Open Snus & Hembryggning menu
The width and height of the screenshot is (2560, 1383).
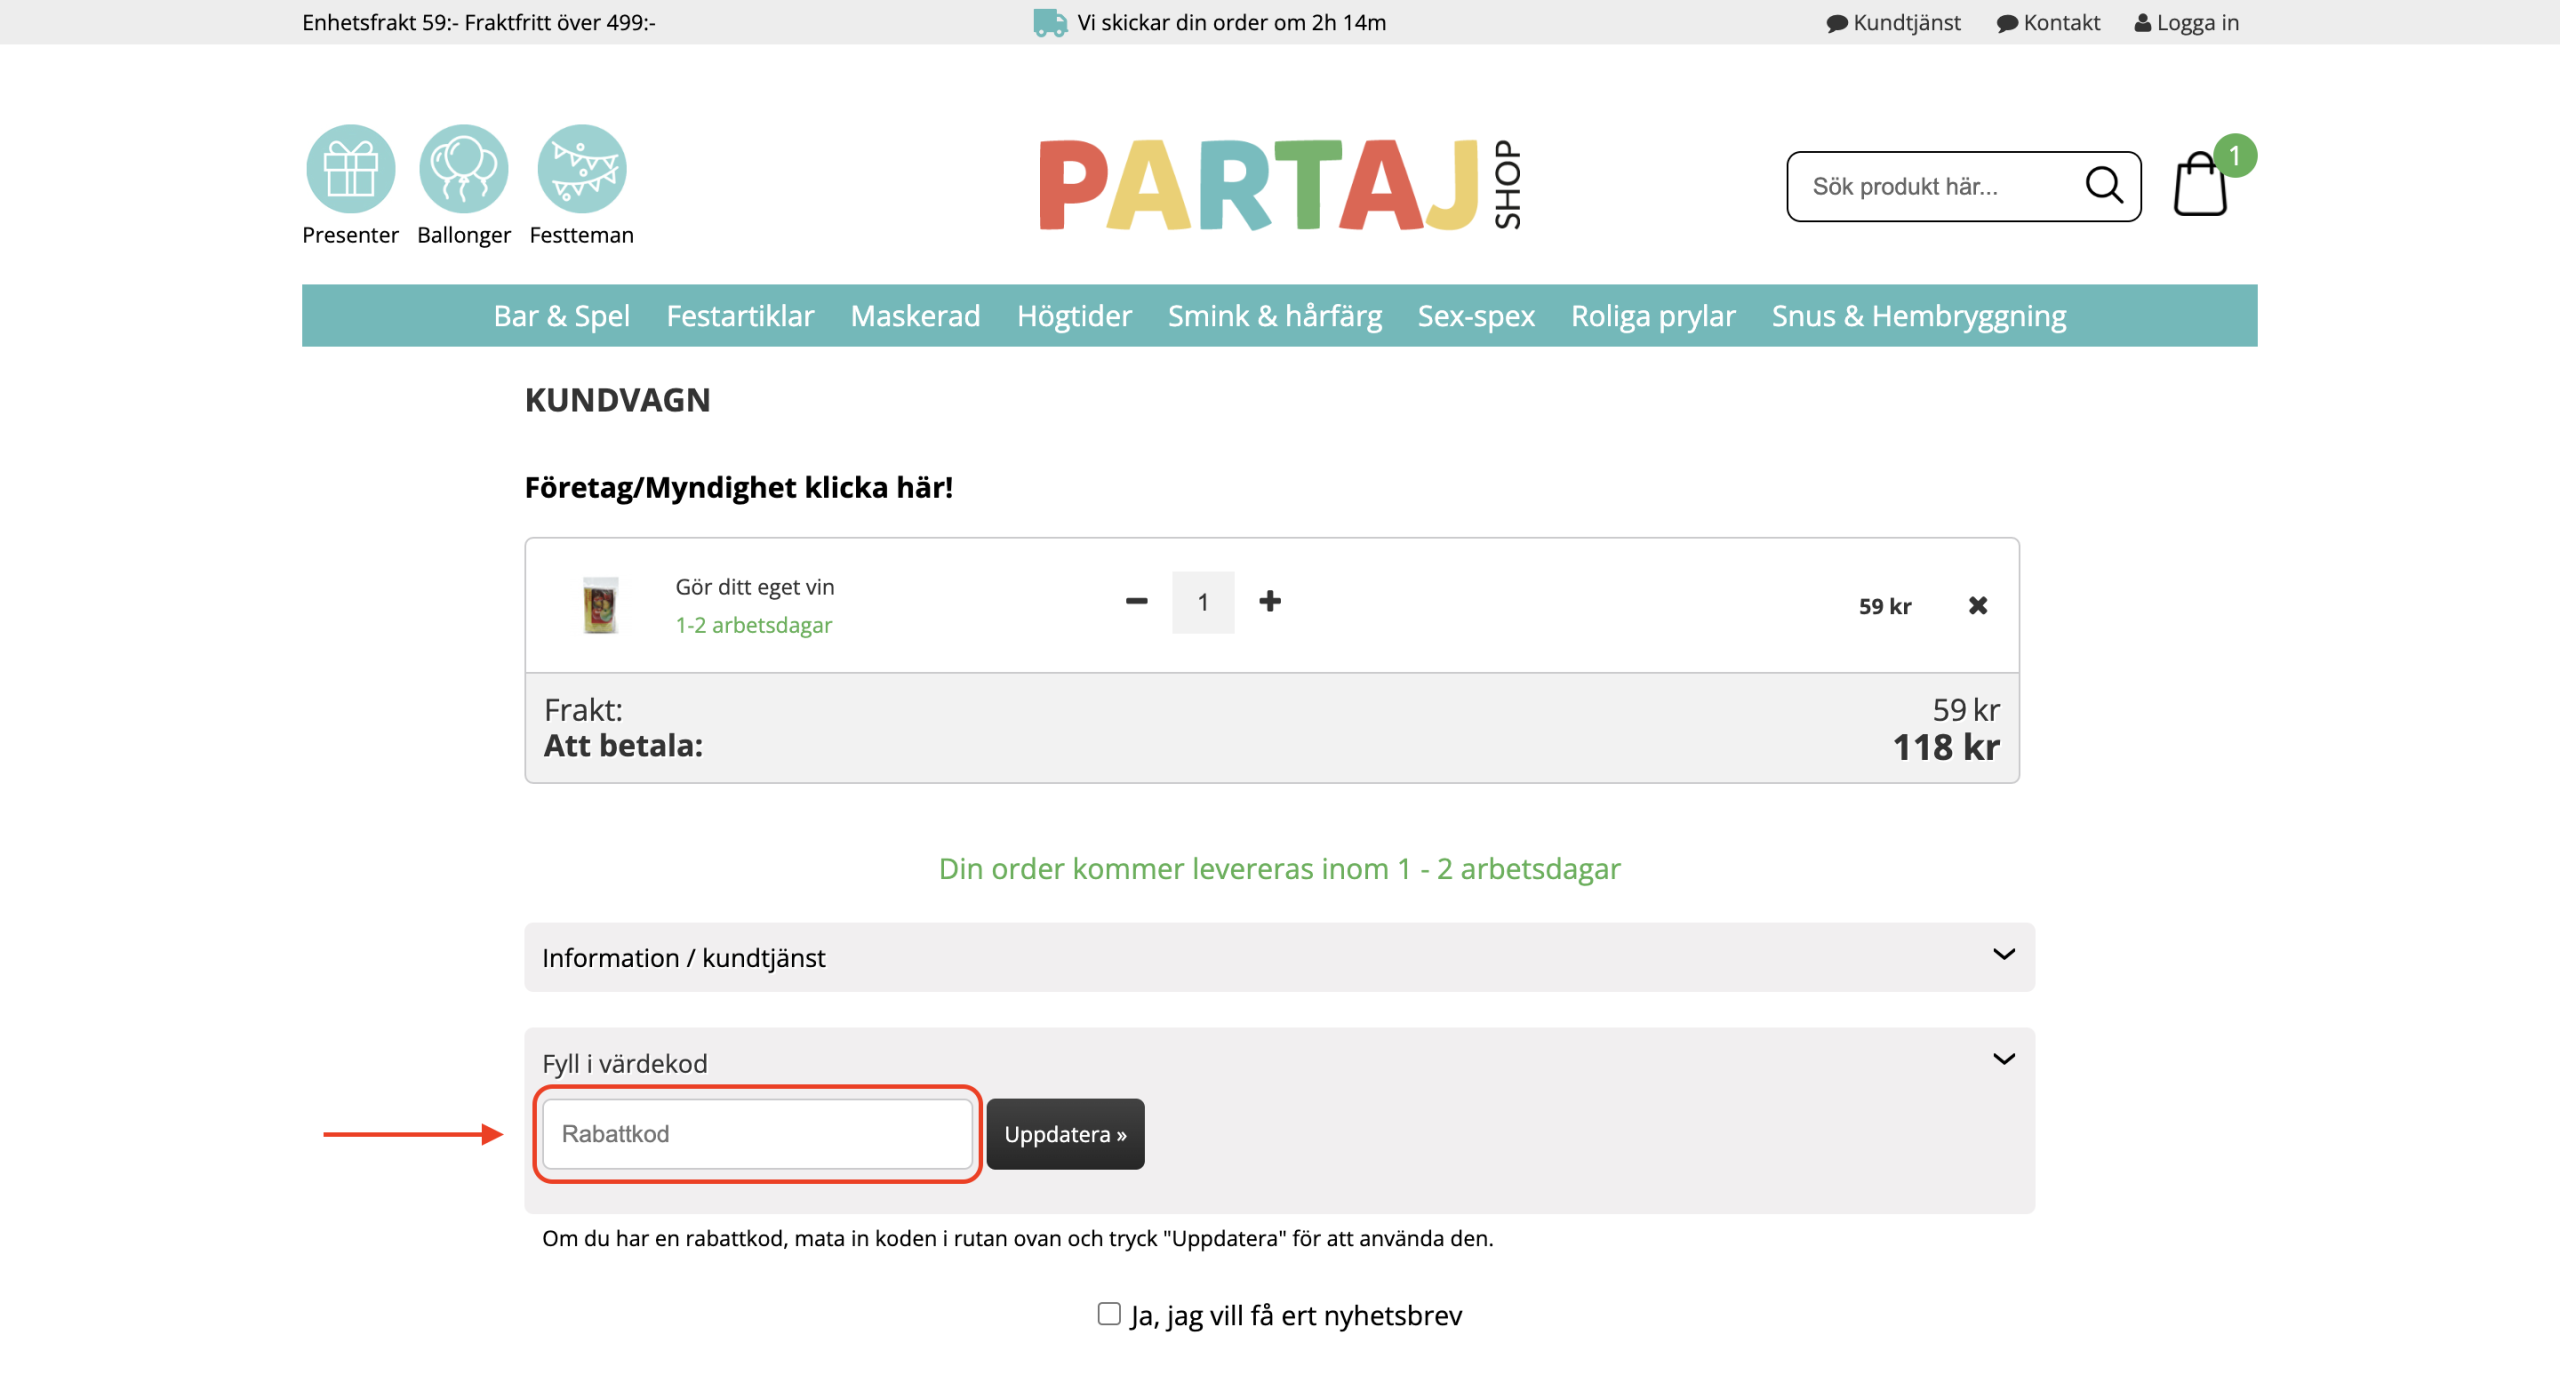(x=1918, y=316)
